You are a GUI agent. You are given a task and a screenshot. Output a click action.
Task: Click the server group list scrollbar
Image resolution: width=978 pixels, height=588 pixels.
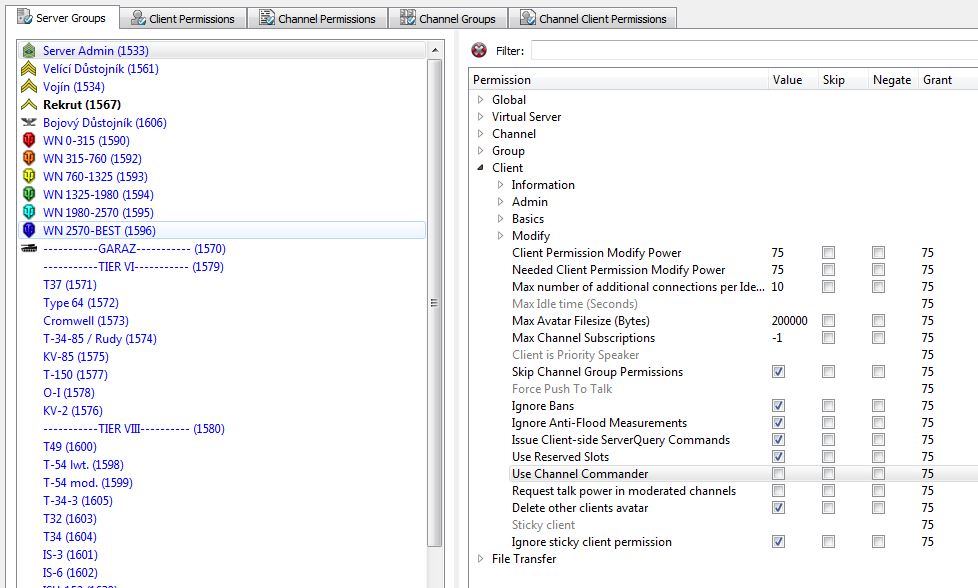coord(434,300)
